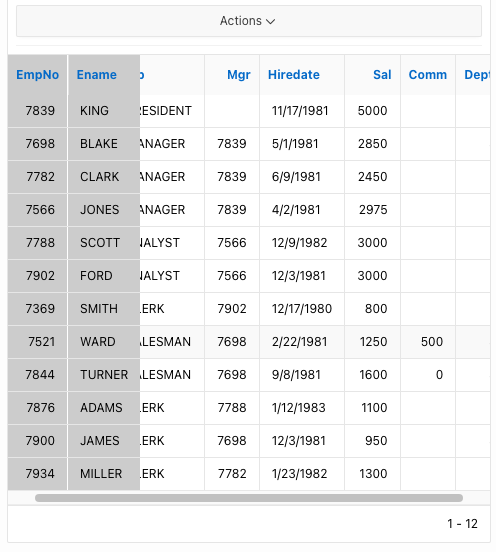This screenshot has width=496, height=552.
Task: Sort by EmpNo column header
Action: pos(37,75)
